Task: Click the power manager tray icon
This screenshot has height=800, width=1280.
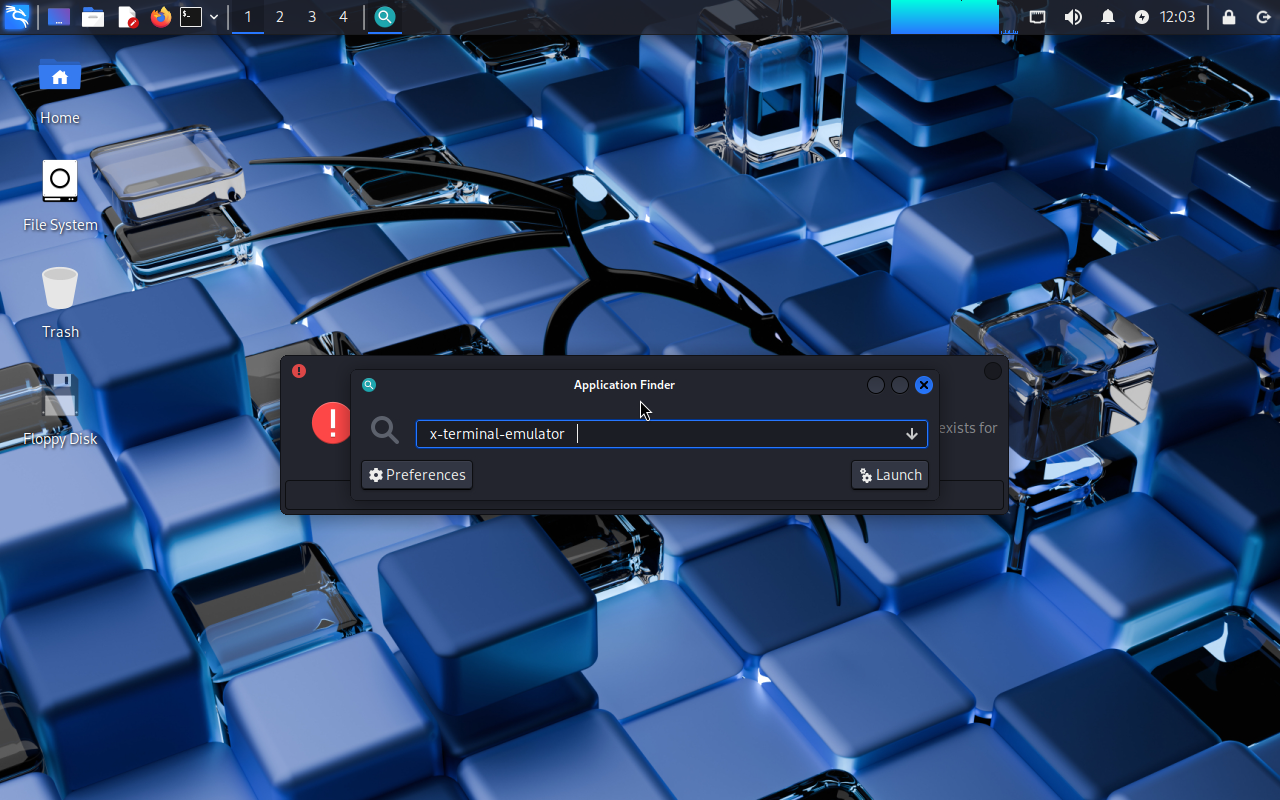Action: 1142,17
